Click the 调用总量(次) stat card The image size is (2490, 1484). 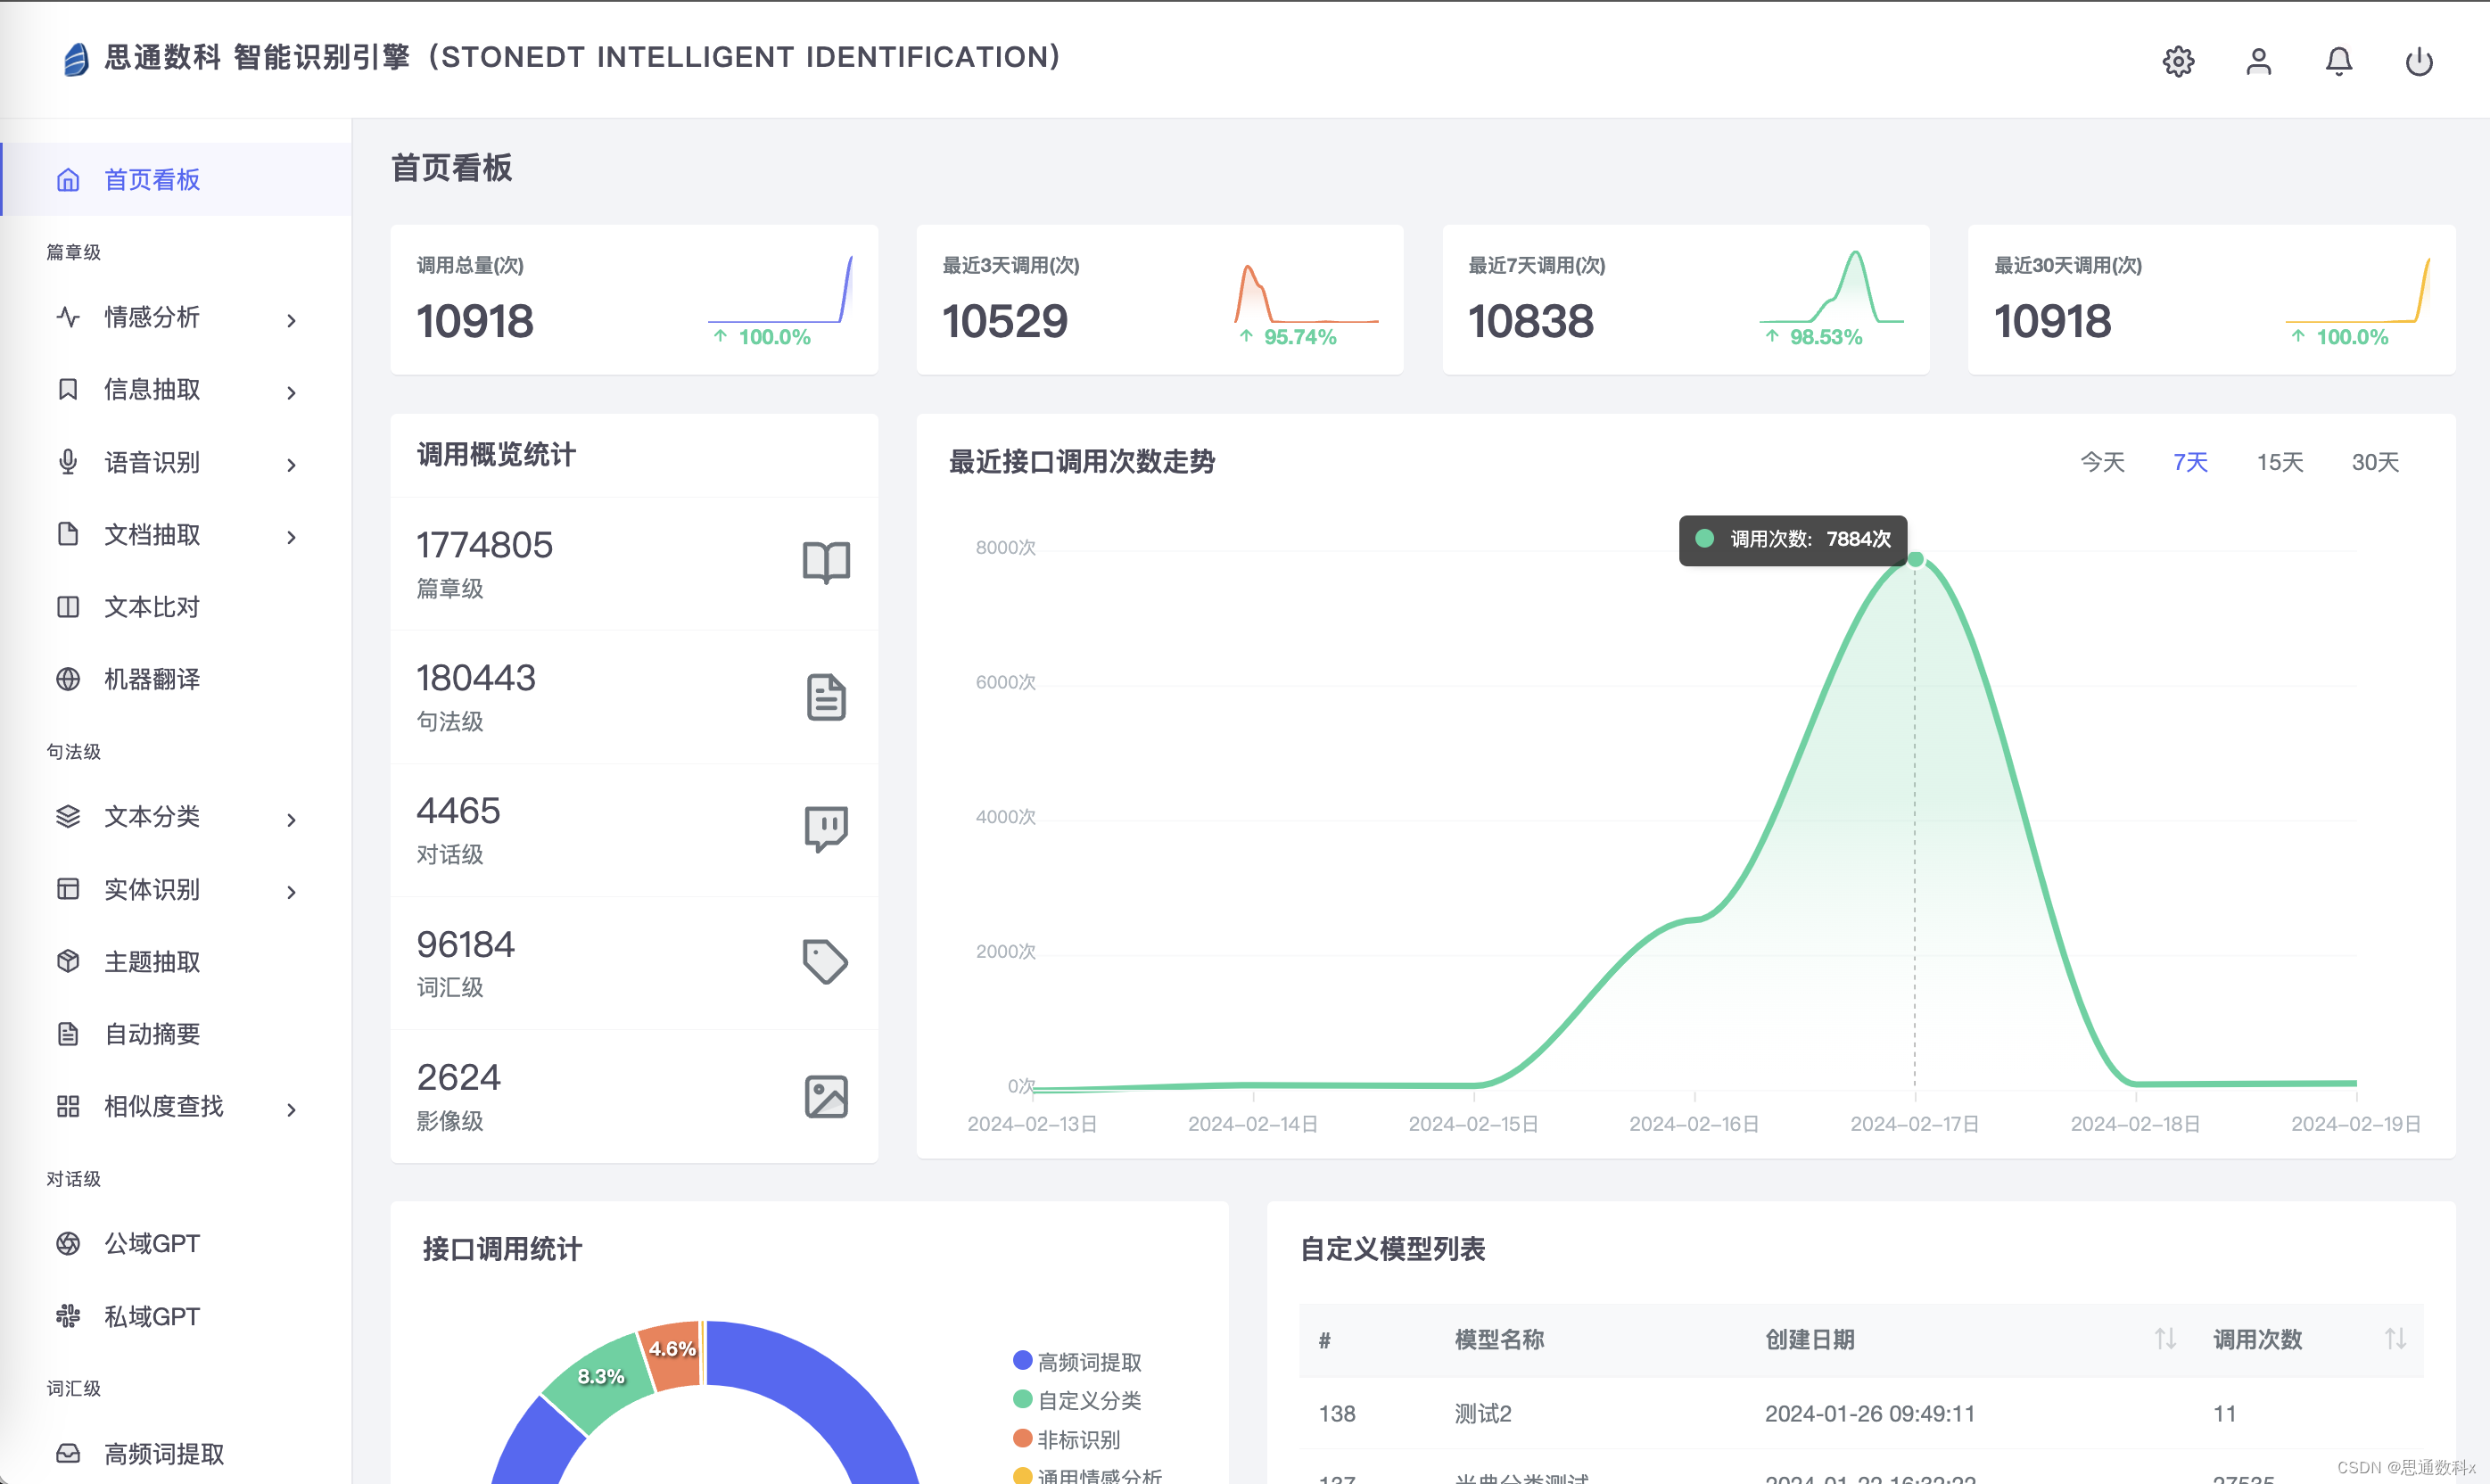[x=634, y=300]
